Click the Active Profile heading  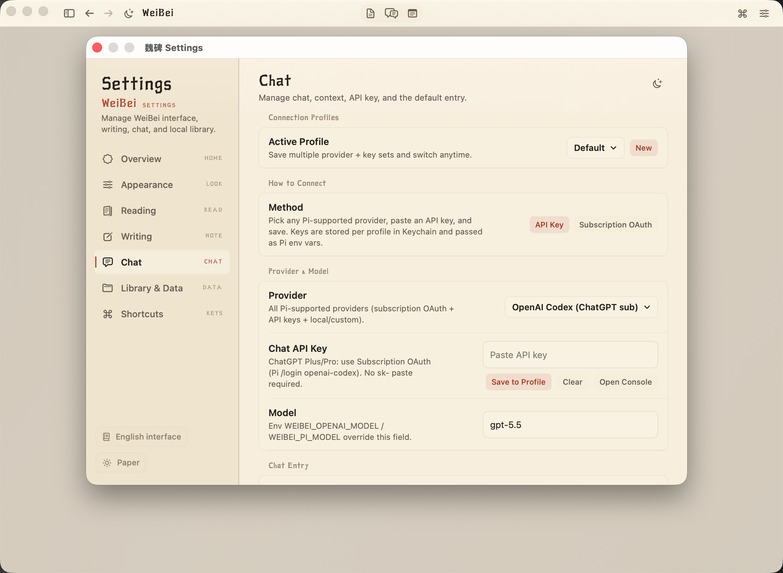299,142
